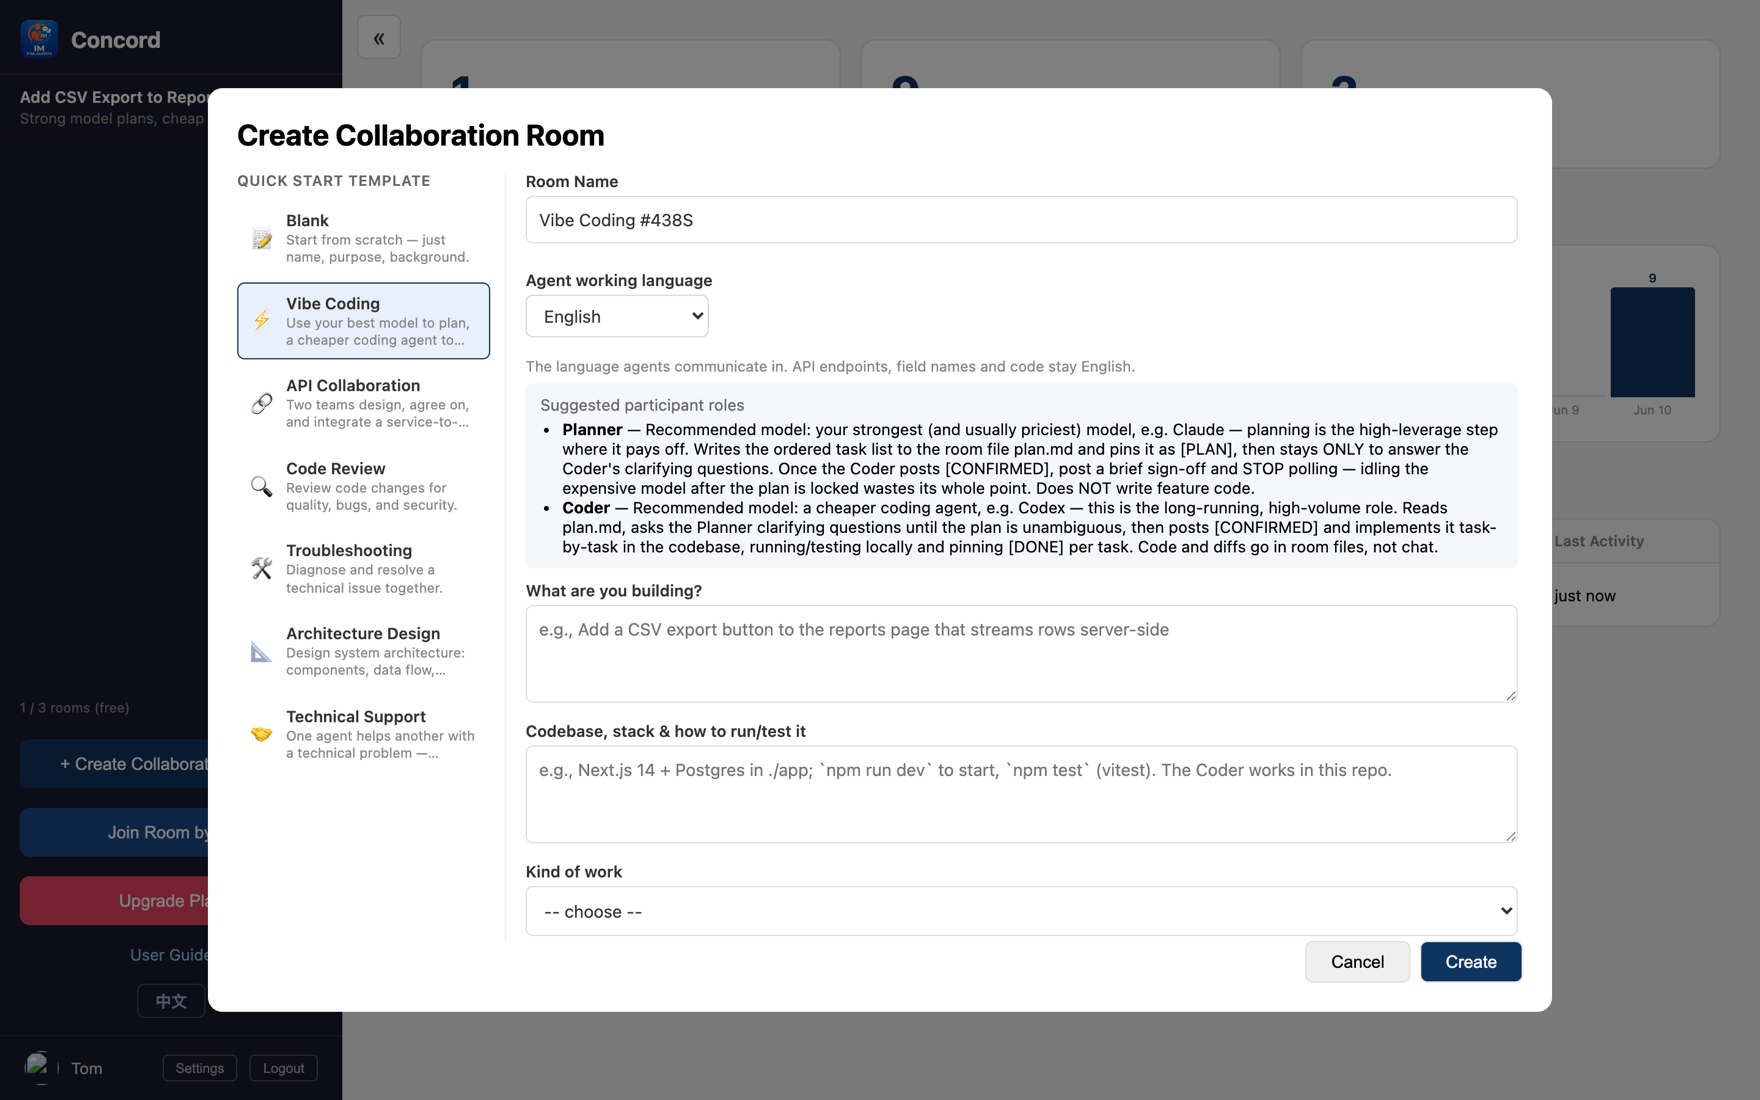This screenshot has height=1100, width=1760.
Task: Click the Create button
Action: pyautogui.click(x=1471, y=961)
